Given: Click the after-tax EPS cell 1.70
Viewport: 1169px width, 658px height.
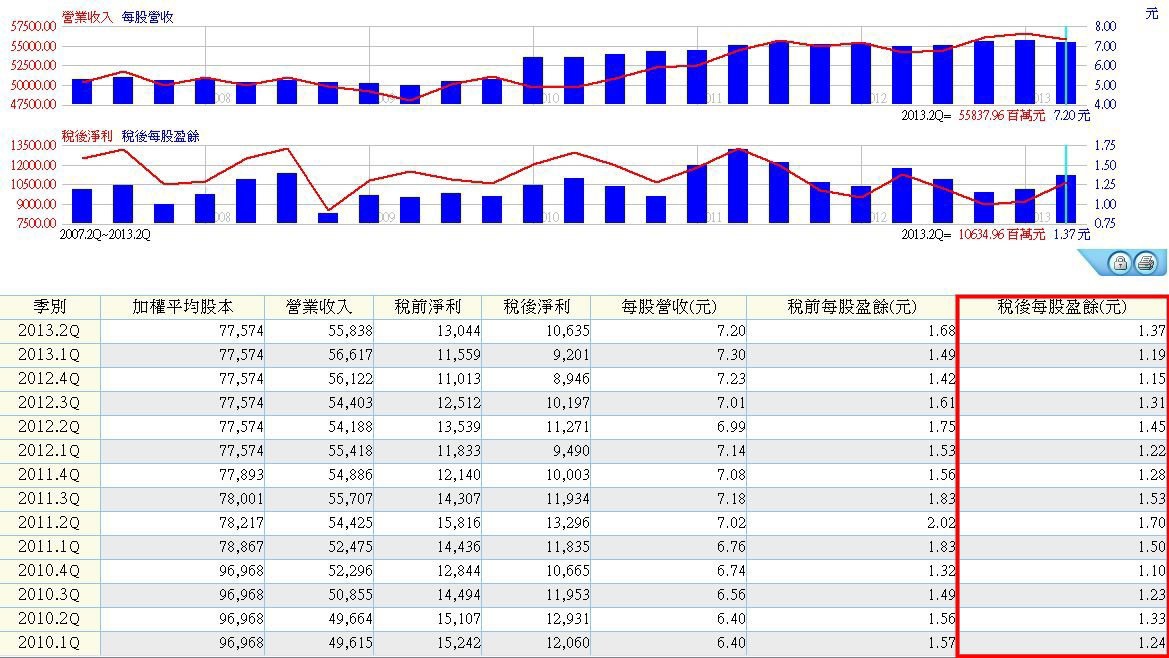Looking at the screenshot, I should pyautogui.click(x=1062, y=522).
